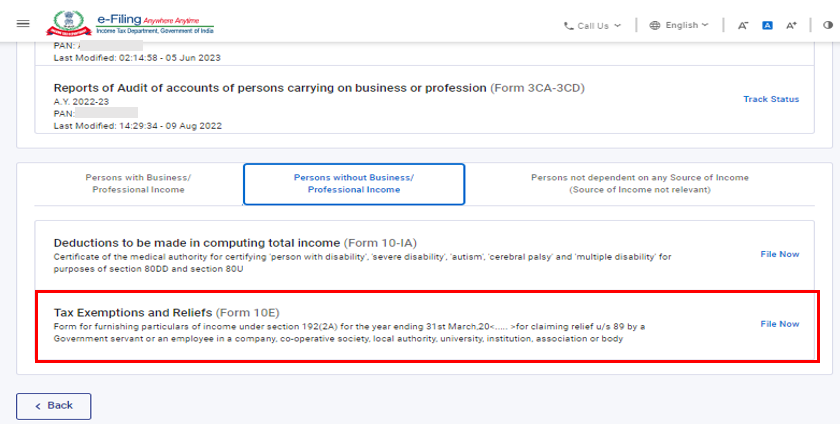840x424 pixels.
Task: Click Track Status for Form 3CA-3CD
Action: tap(771, 99)
